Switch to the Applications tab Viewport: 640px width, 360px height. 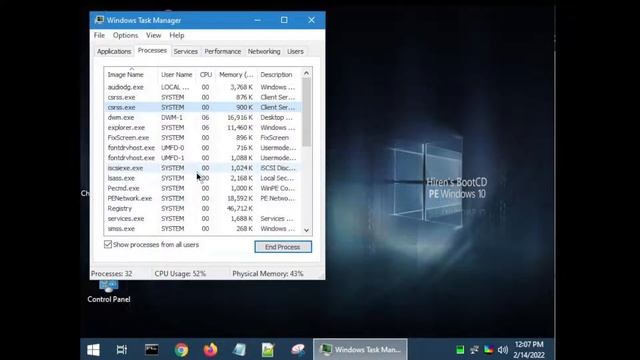[x=114, y=51]
